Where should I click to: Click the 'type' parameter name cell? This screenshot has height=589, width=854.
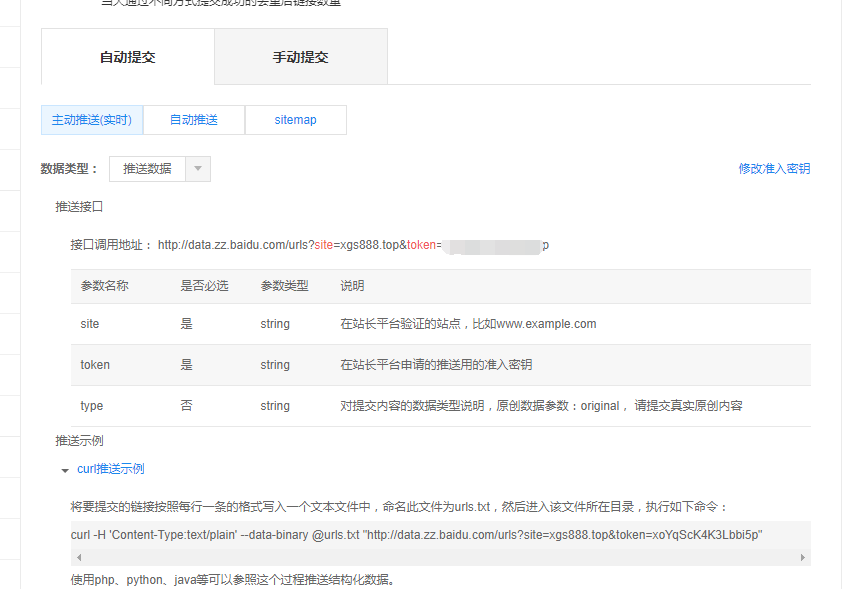tap(92, 406)
